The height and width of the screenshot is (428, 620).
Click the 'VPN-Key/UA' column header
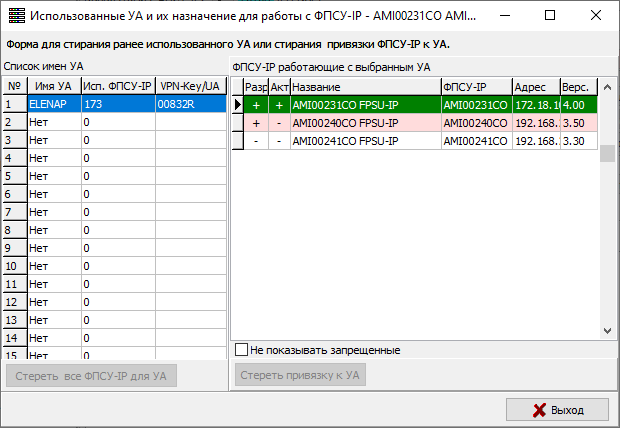(x=189, y=87)
